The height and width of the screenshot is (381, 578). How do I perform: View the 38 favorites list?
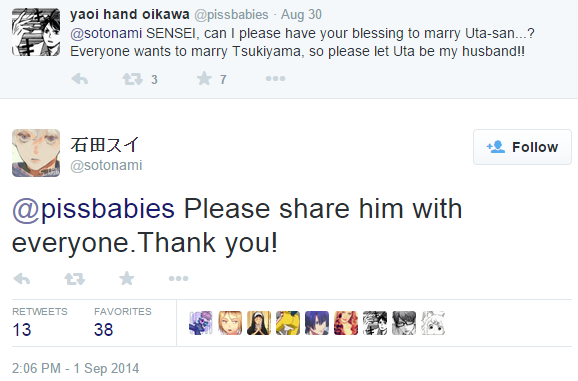click(x=122, y=322)
